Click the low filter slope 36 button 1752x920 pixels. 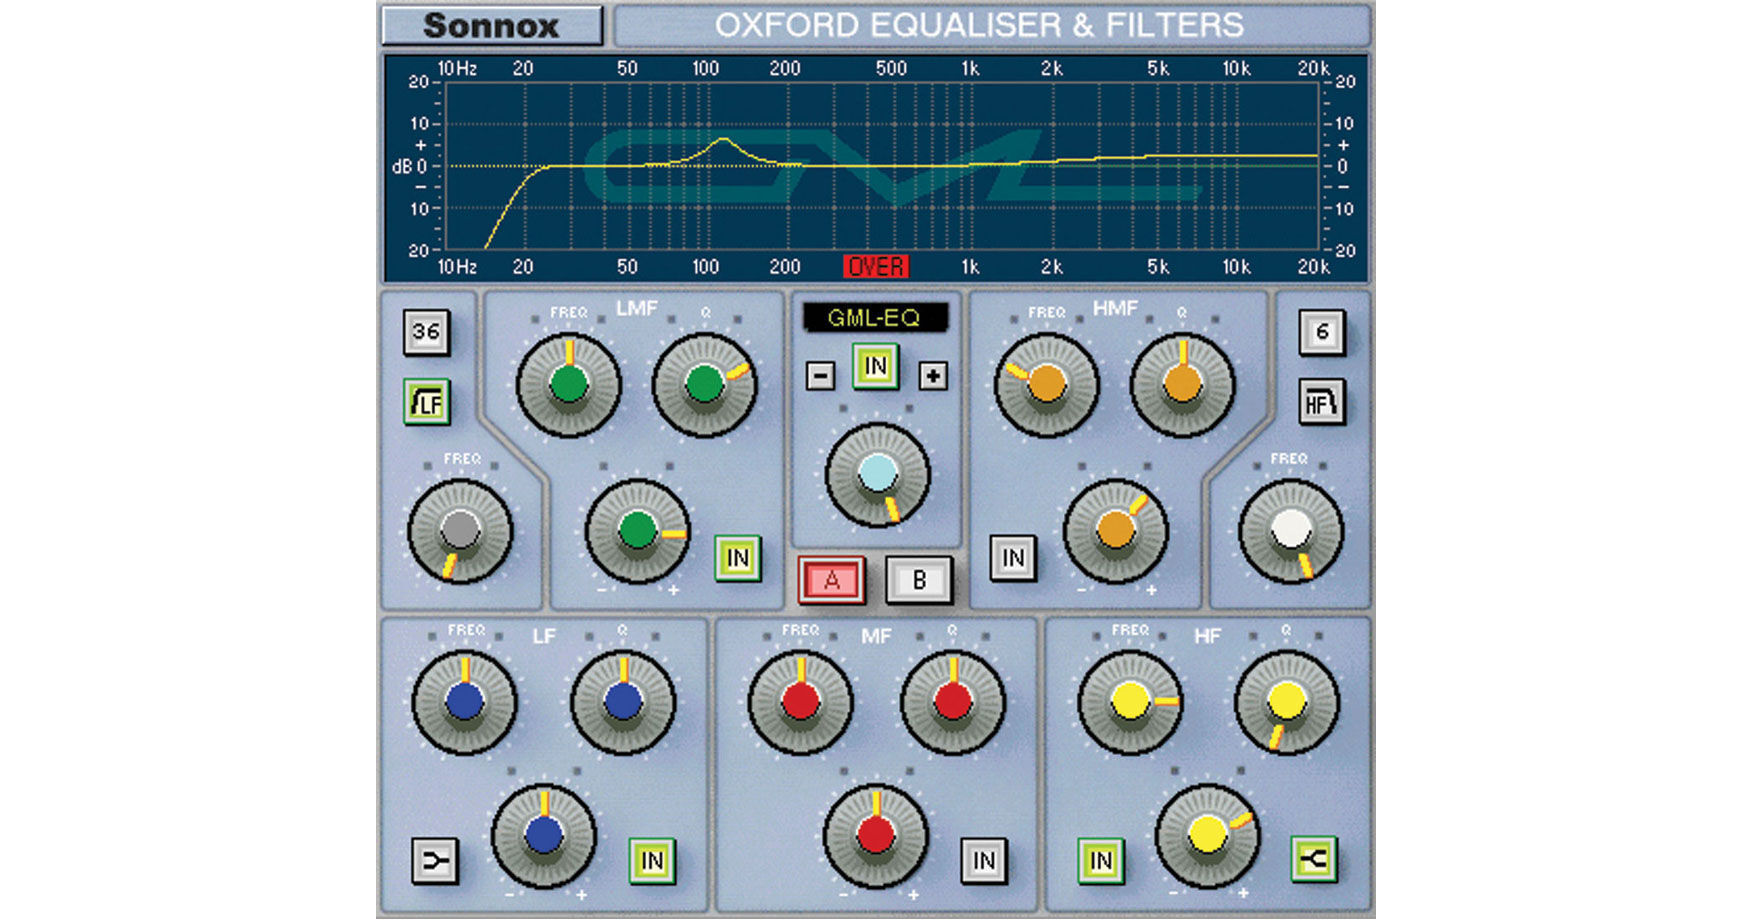coord(427,332)
